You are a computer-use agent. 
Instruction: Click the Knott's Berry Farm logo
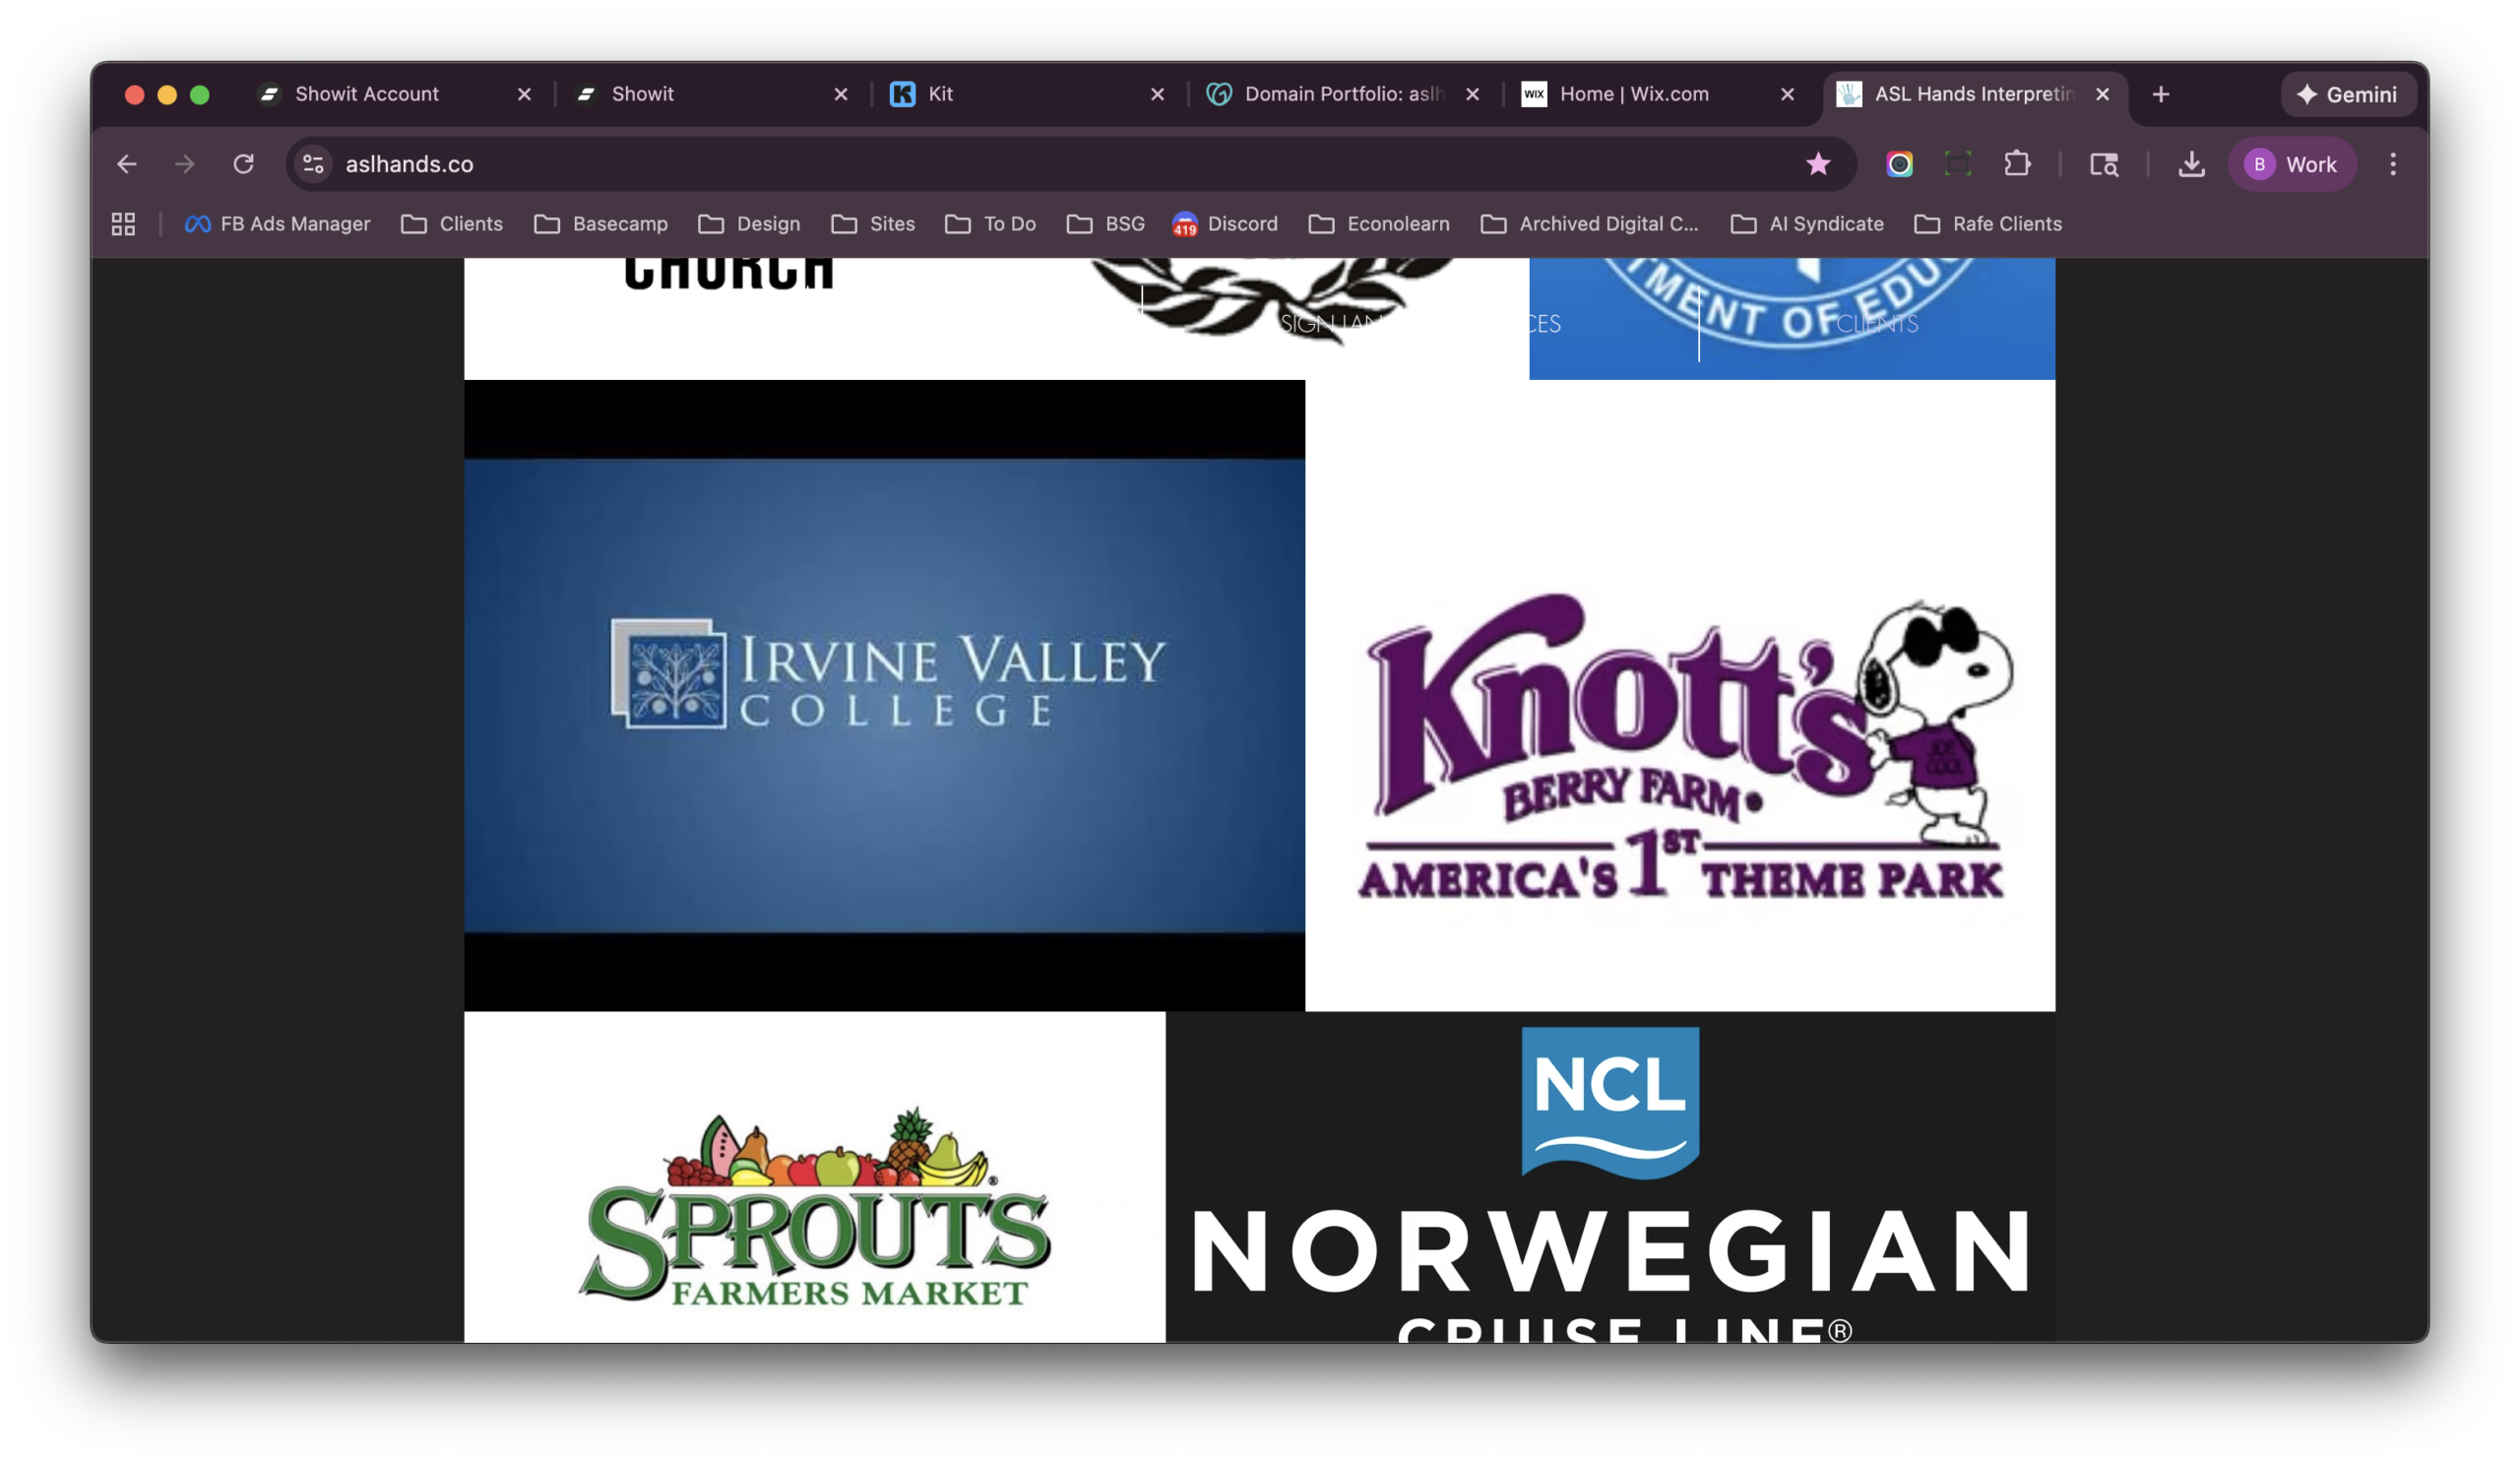(x=1680, y=745)
